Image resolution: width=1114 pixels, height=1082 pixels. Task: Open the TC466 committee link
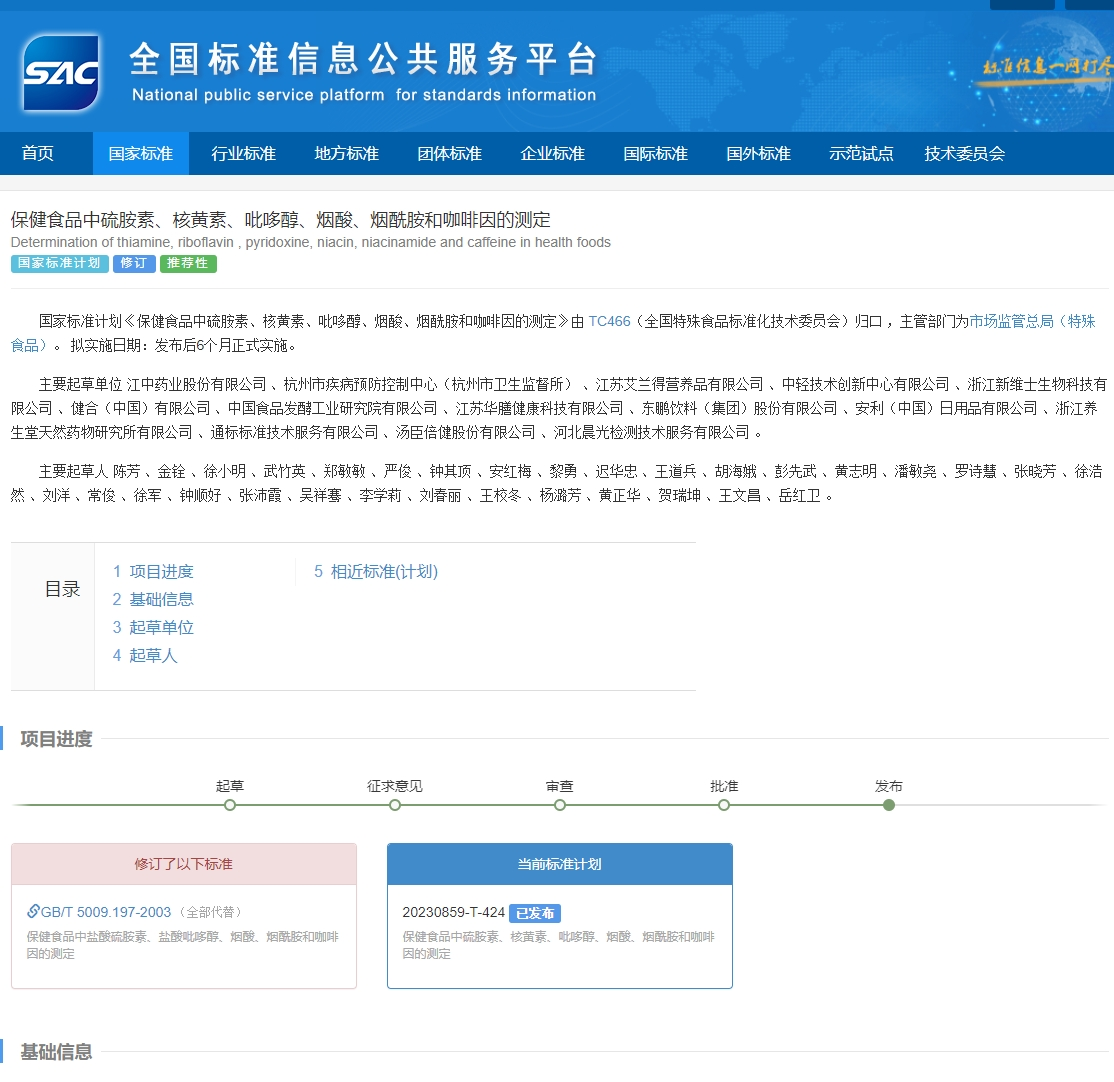coord(609,321)
